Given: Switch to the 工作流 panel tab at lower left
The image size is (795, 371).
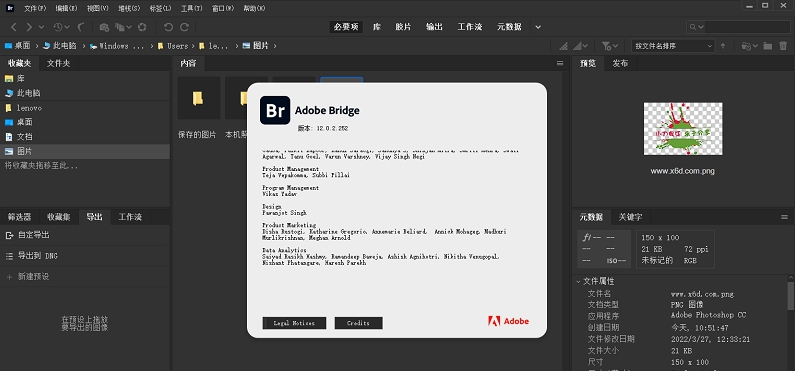Looking at the screenshot, I should pyautogui.click(x=130, y=217).
